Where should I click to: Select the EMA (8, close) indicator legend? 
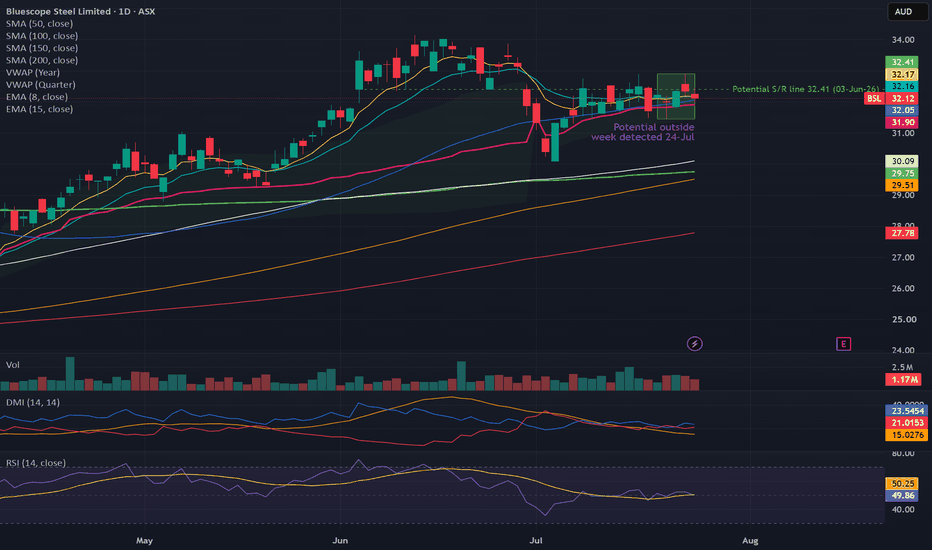click(37, 97)
